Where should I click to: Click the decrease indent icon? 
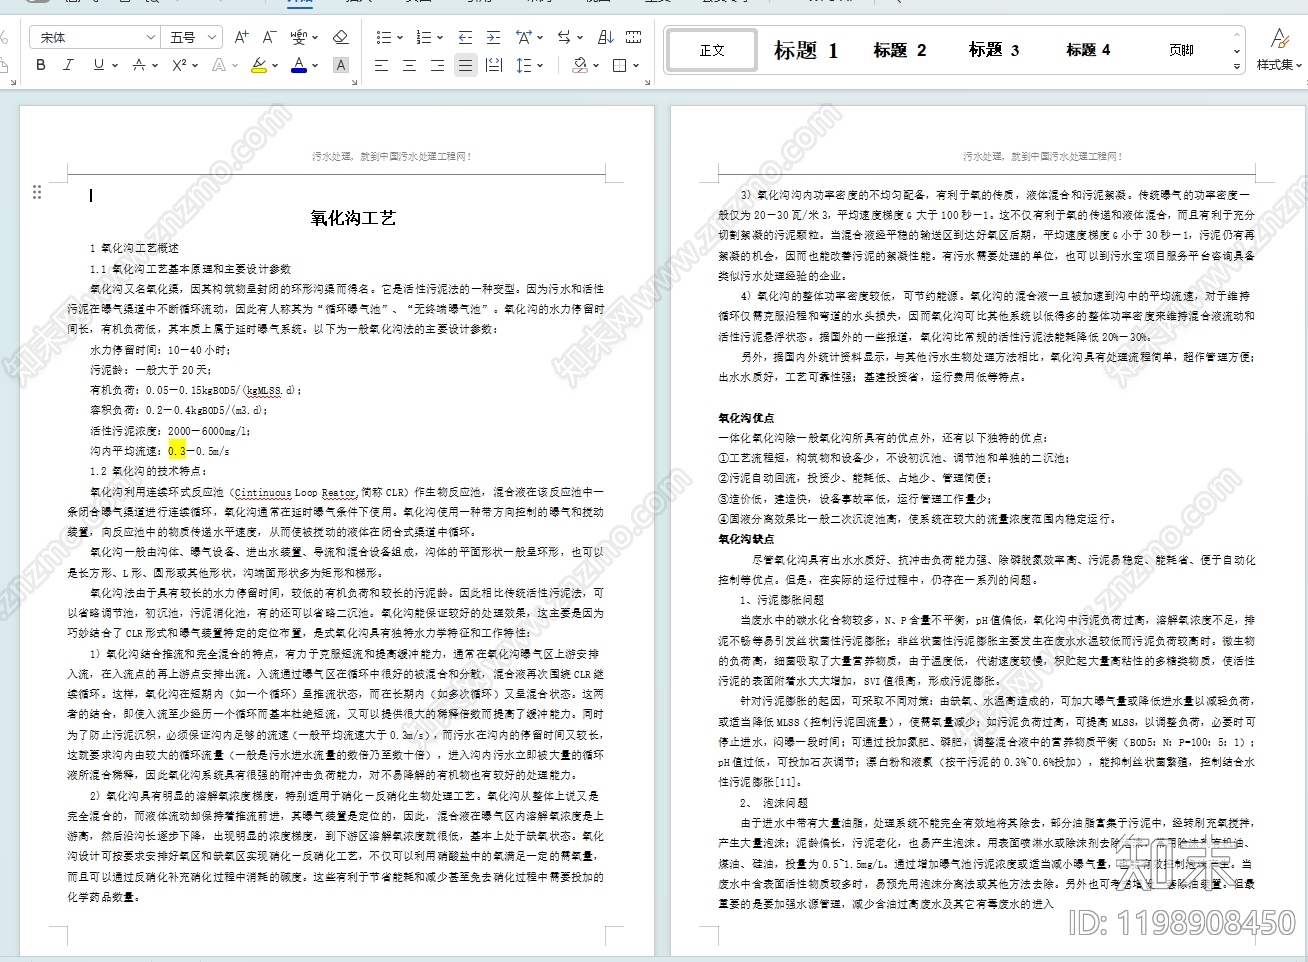point(465,37)
